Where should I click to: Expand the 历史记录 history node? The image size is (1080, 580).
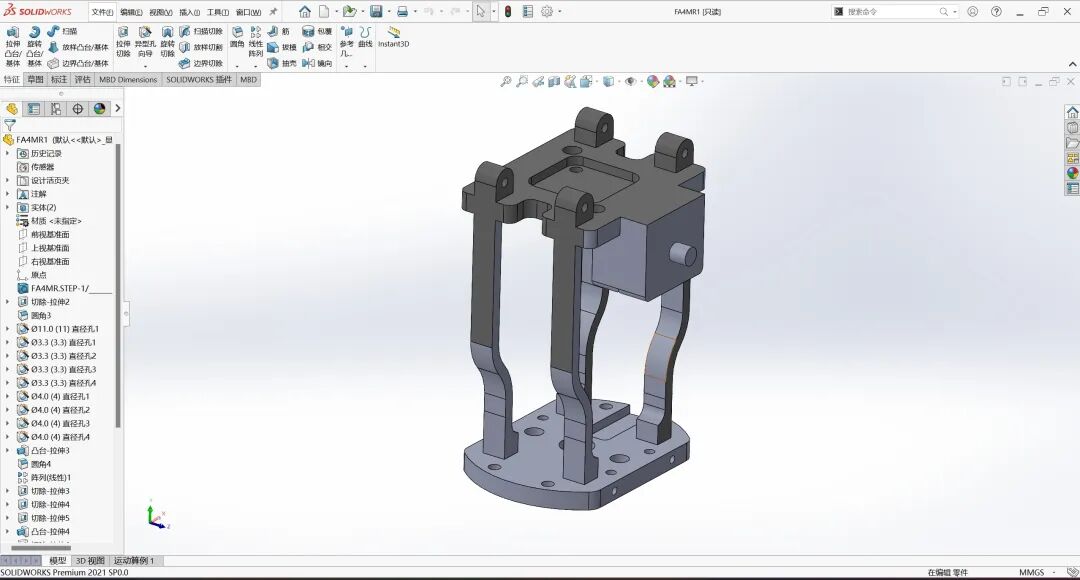(x=8, y=154)
